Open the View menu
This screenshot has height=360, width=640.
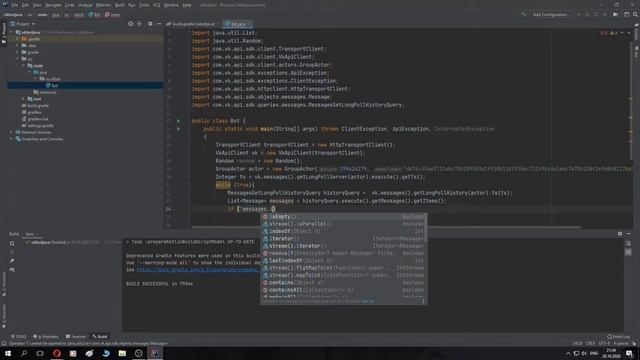coord(37,5)
